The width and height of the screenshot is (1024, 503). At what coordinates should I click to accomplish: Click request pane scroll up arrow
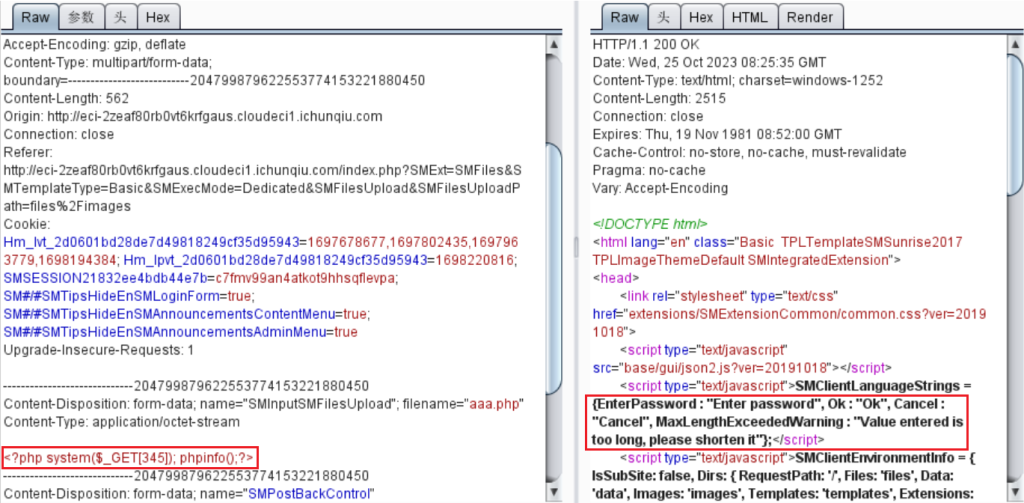pos(554,45)
